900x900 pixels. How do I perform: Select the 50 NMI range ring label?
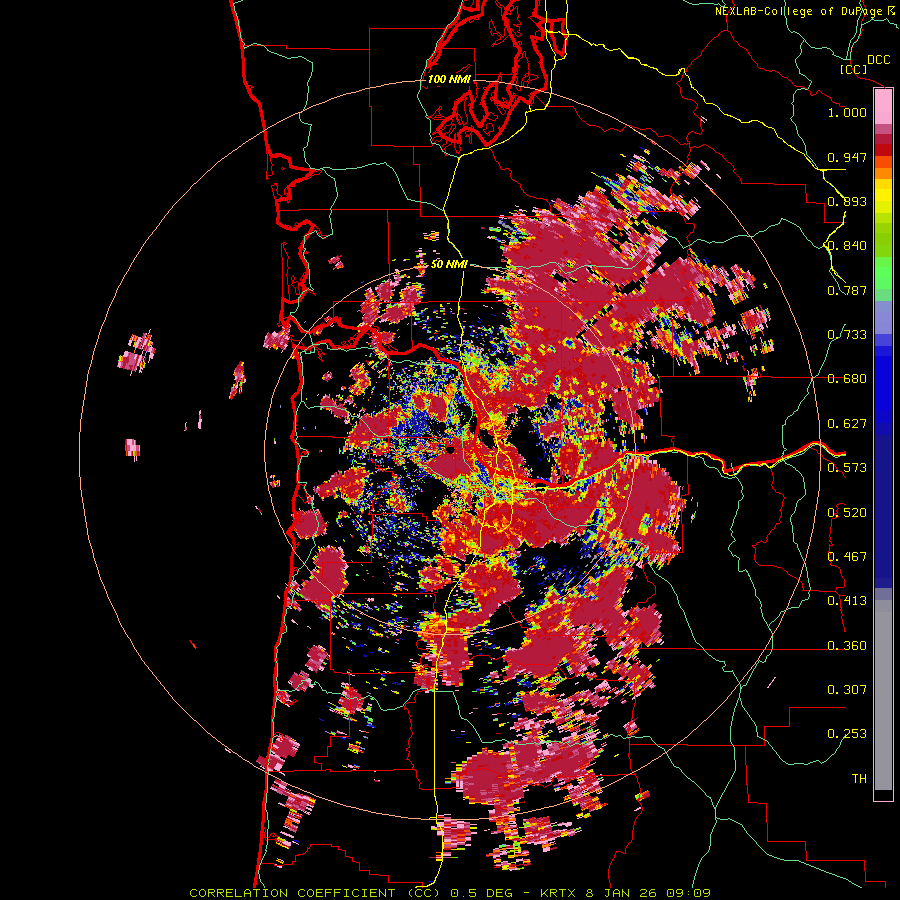(x=449, y=264)
